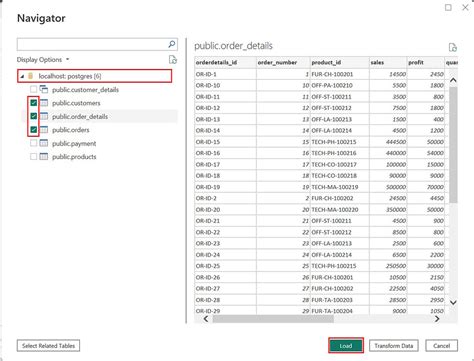The height and width of the screenshot is (361, 474).
Task: Click the Load button
Action: [x=346, y=346]
